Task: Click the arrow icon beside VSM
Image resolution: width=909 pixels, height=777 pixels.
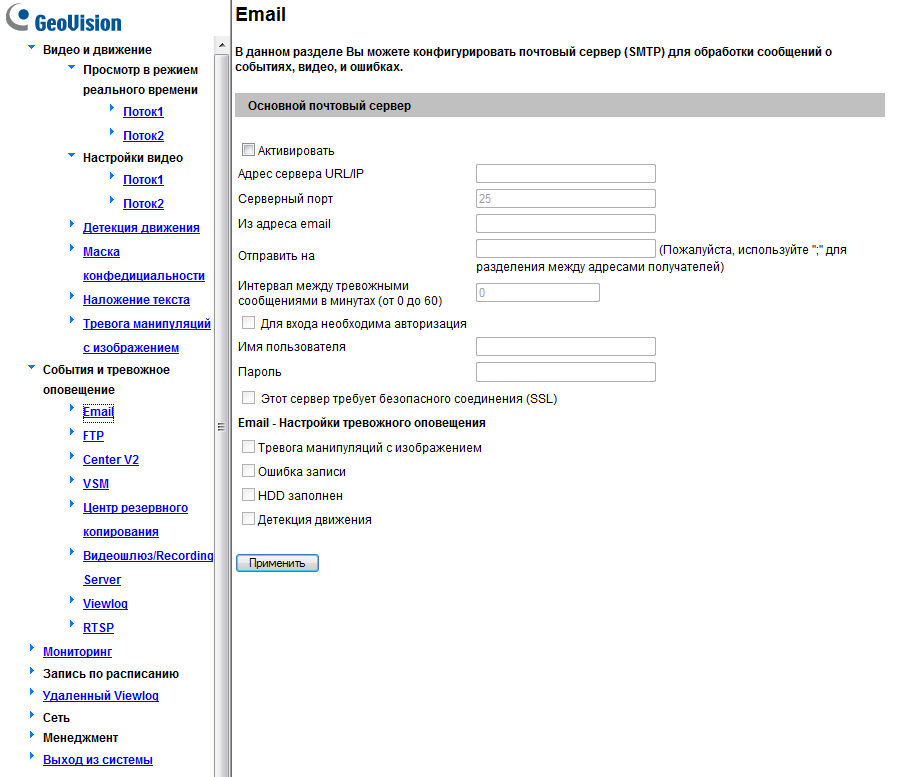Action: click(72, 480)
